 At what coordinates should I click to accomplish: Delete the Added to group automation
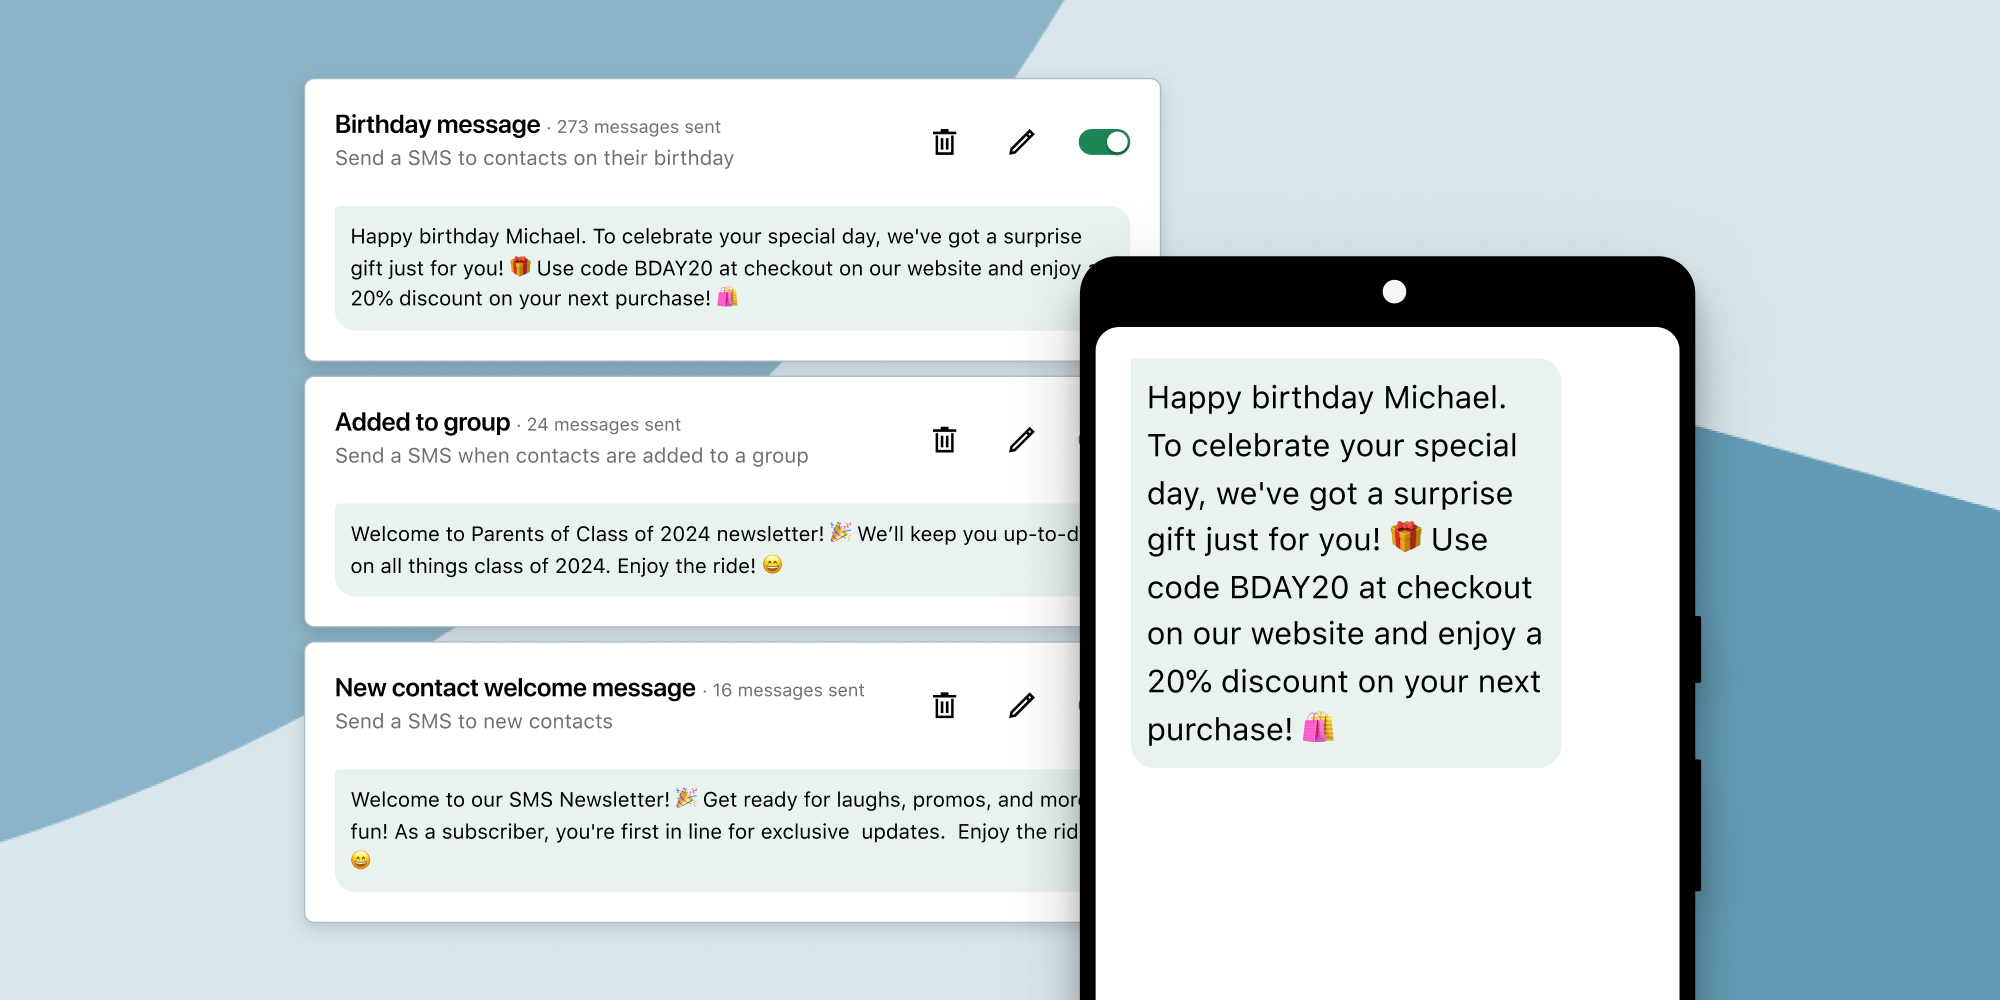tap(944, 440)
